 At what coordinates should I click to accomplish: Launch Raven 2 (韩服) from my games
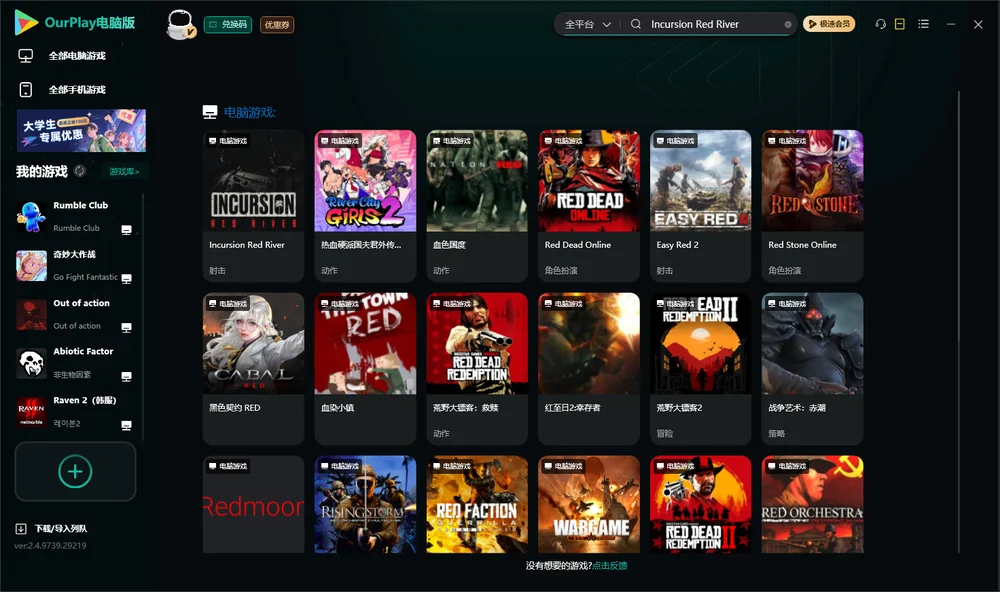(73, 411)
